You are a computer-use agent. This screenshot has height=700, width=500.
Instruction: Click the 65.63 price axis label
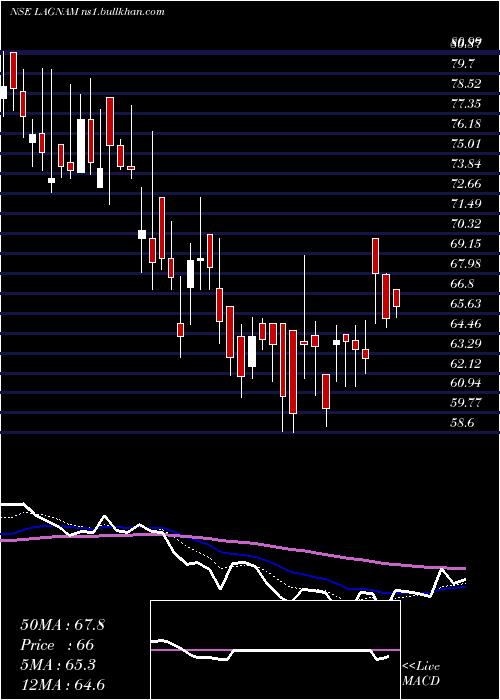(x=466, y=304)
